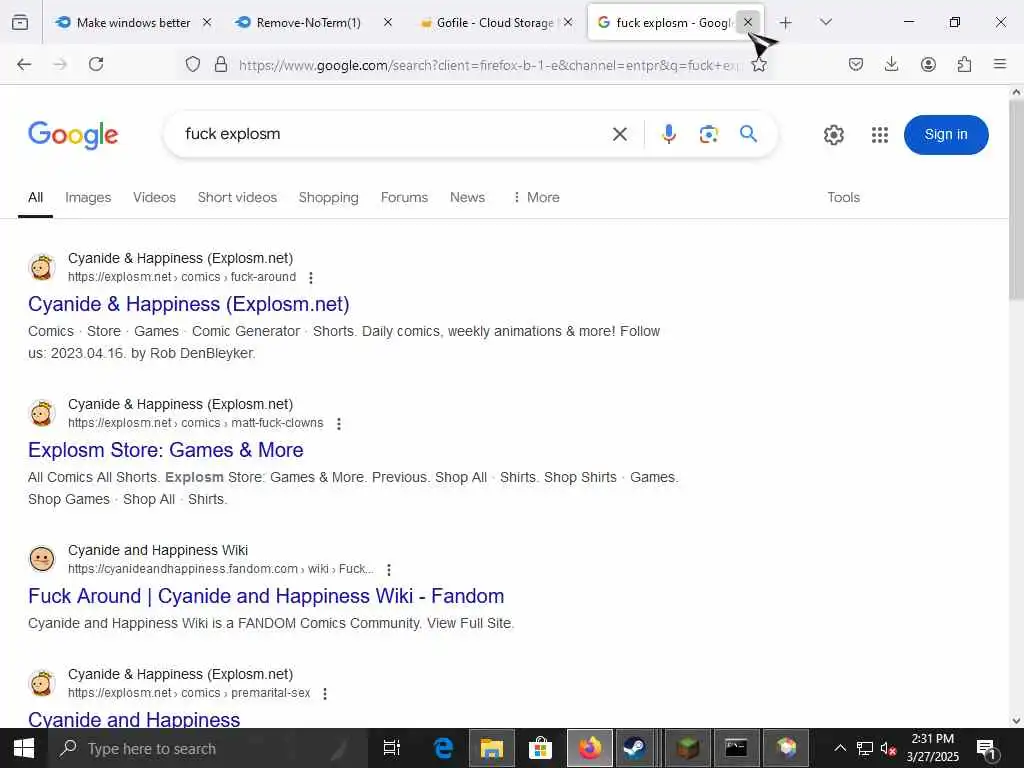Screen dimensions: 1024x768
Task: Click the Sign in button
Action: [x=946, y=135]
